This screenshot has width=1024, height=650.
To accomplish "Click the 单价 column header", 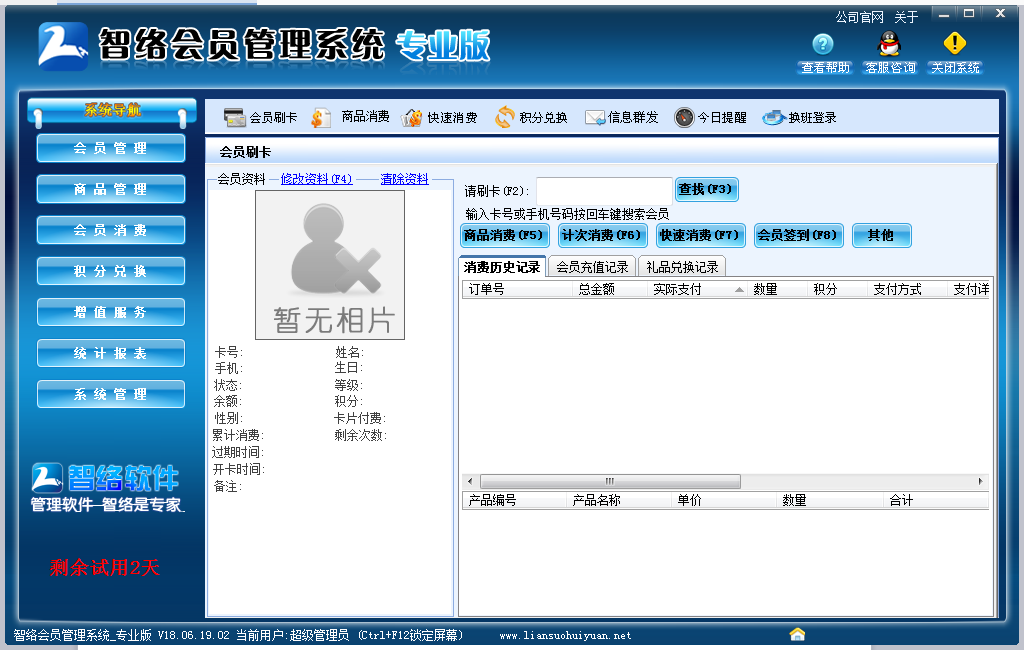I will (724, 500).
